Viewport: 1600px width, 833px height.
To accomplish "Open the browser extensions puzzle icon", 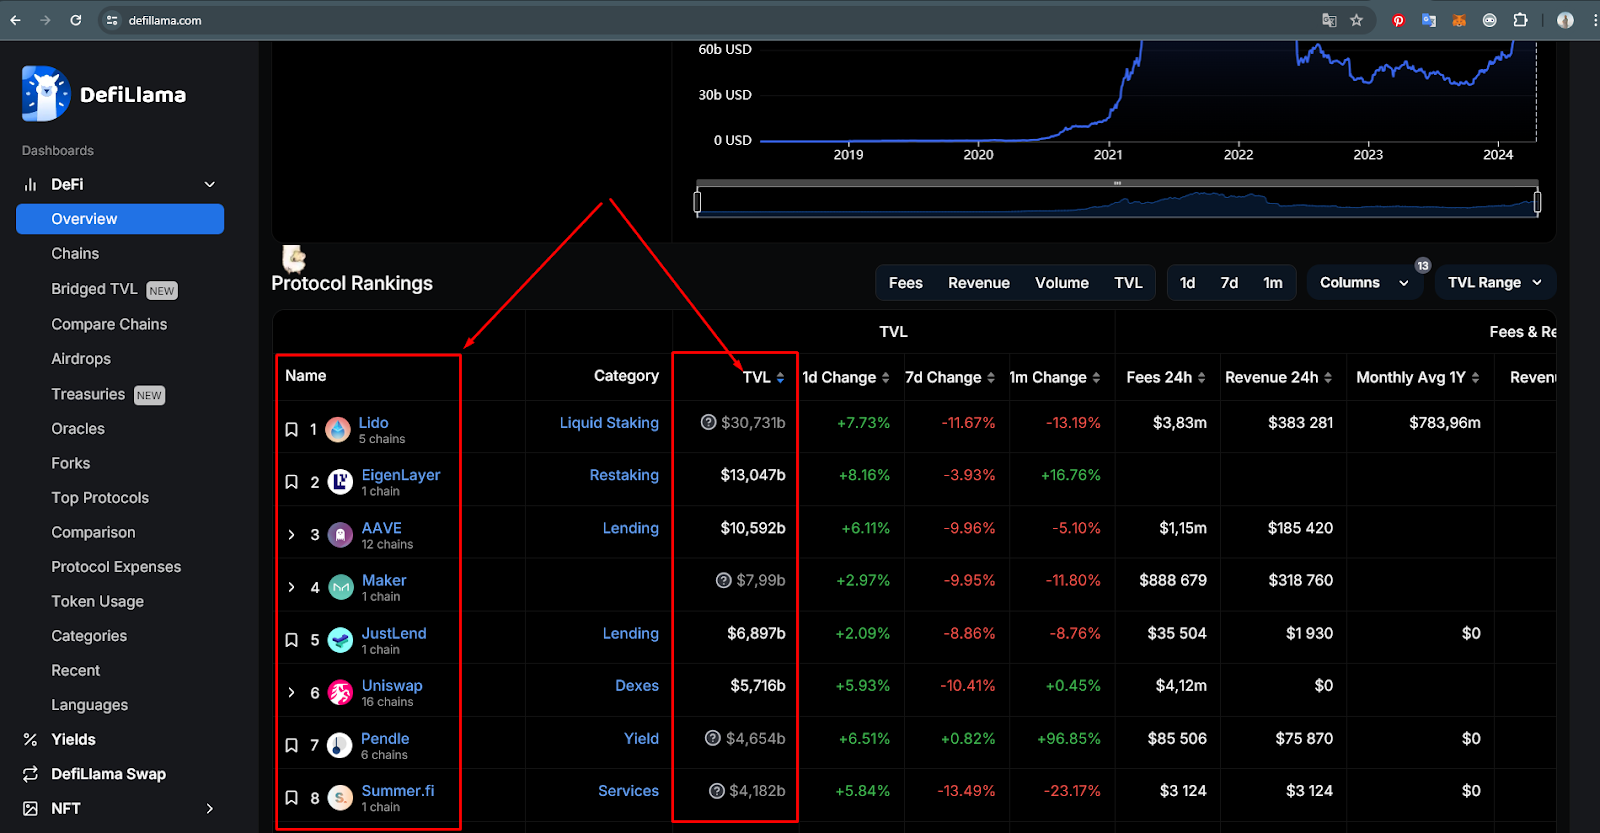I will tap(1520, 20).
